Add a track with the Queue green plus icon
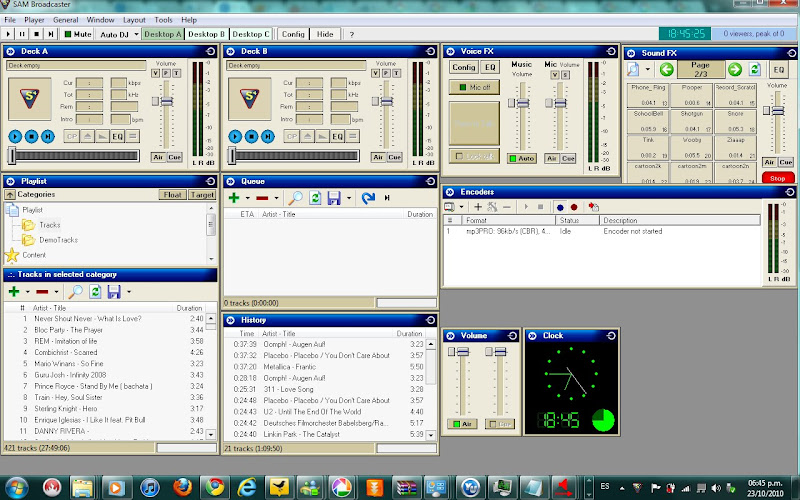Screen dimensions: 800x500 [x=234, y=198]
